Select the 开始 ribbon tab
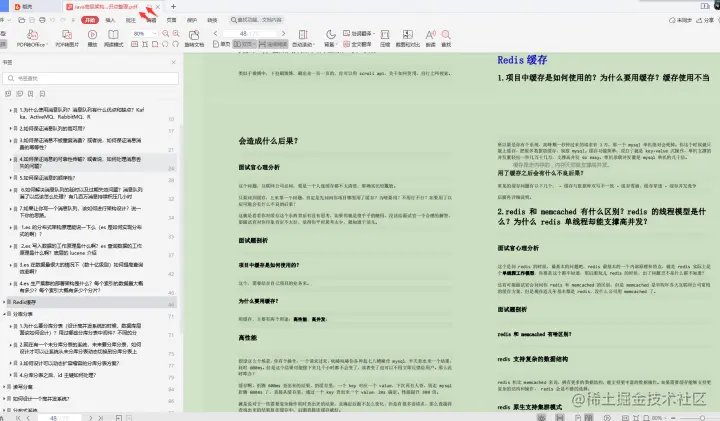720x421 pixels. [90, 20]
